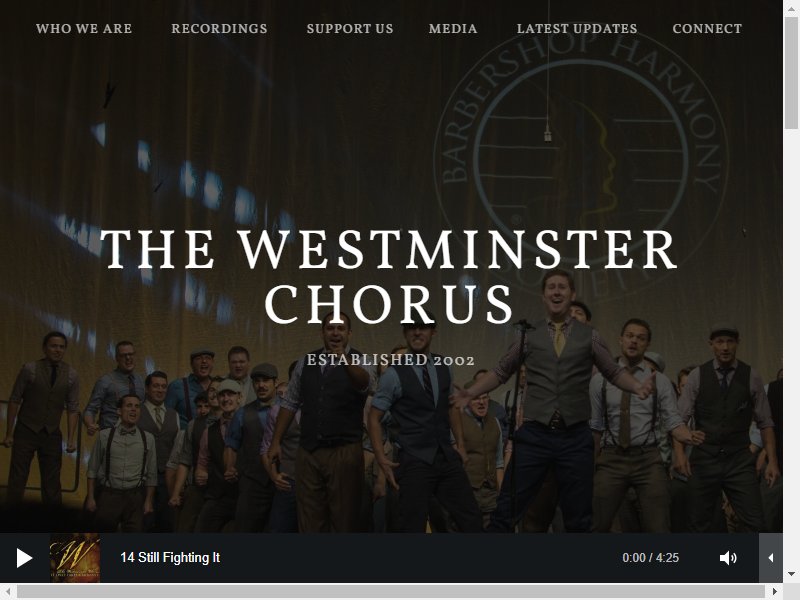Mute the audio player volume
Image resolution: width=800 pixels, height=600 pixels.
[x=728, y=558]
